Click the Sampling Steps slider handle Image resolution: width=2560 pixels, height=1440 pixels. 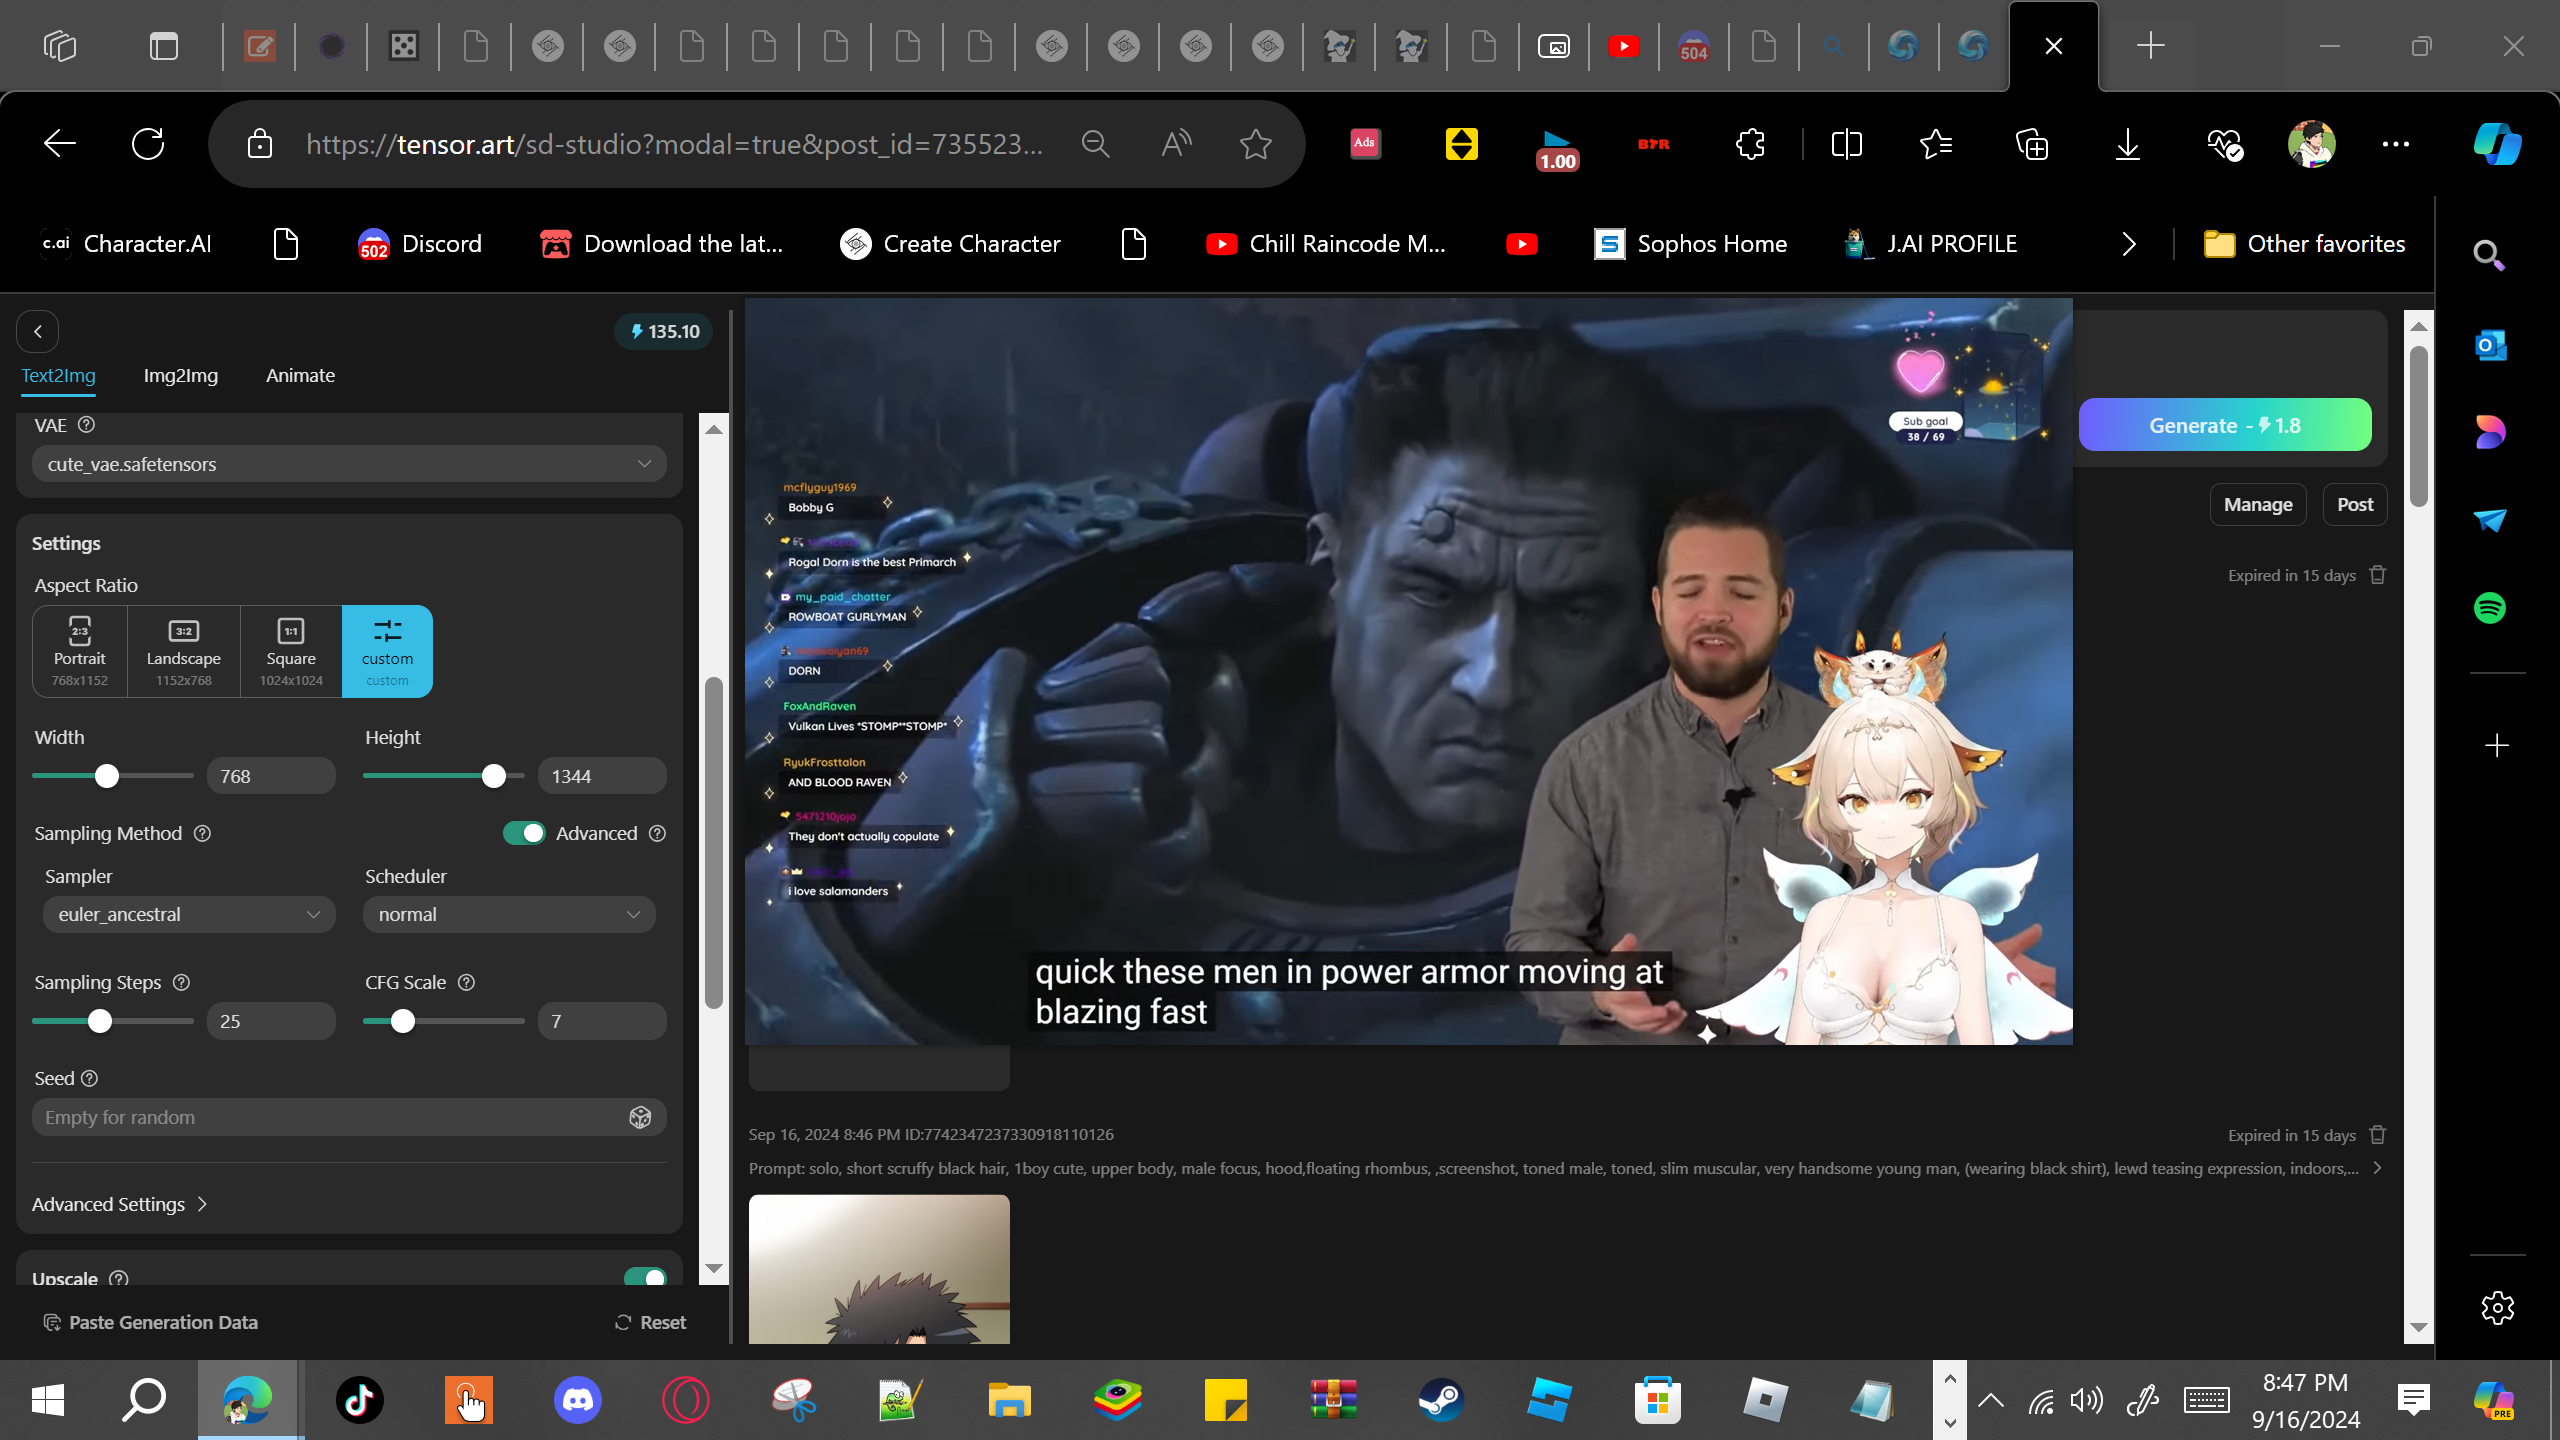[x=100, y=1021]
